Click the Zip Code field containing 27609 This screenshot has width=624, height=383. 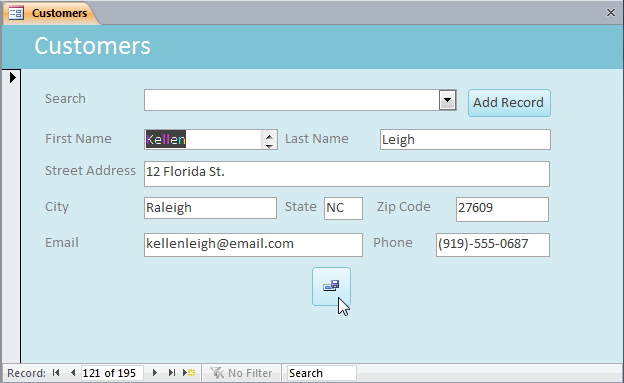502,209
